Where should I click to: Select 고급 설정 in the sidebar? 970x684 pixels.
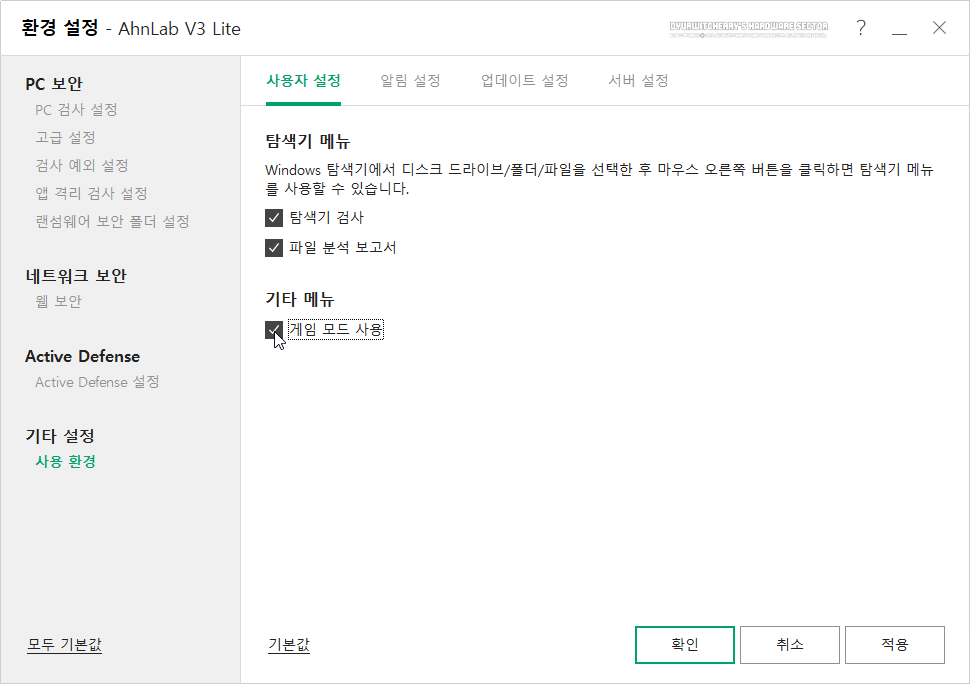[65, 137]
